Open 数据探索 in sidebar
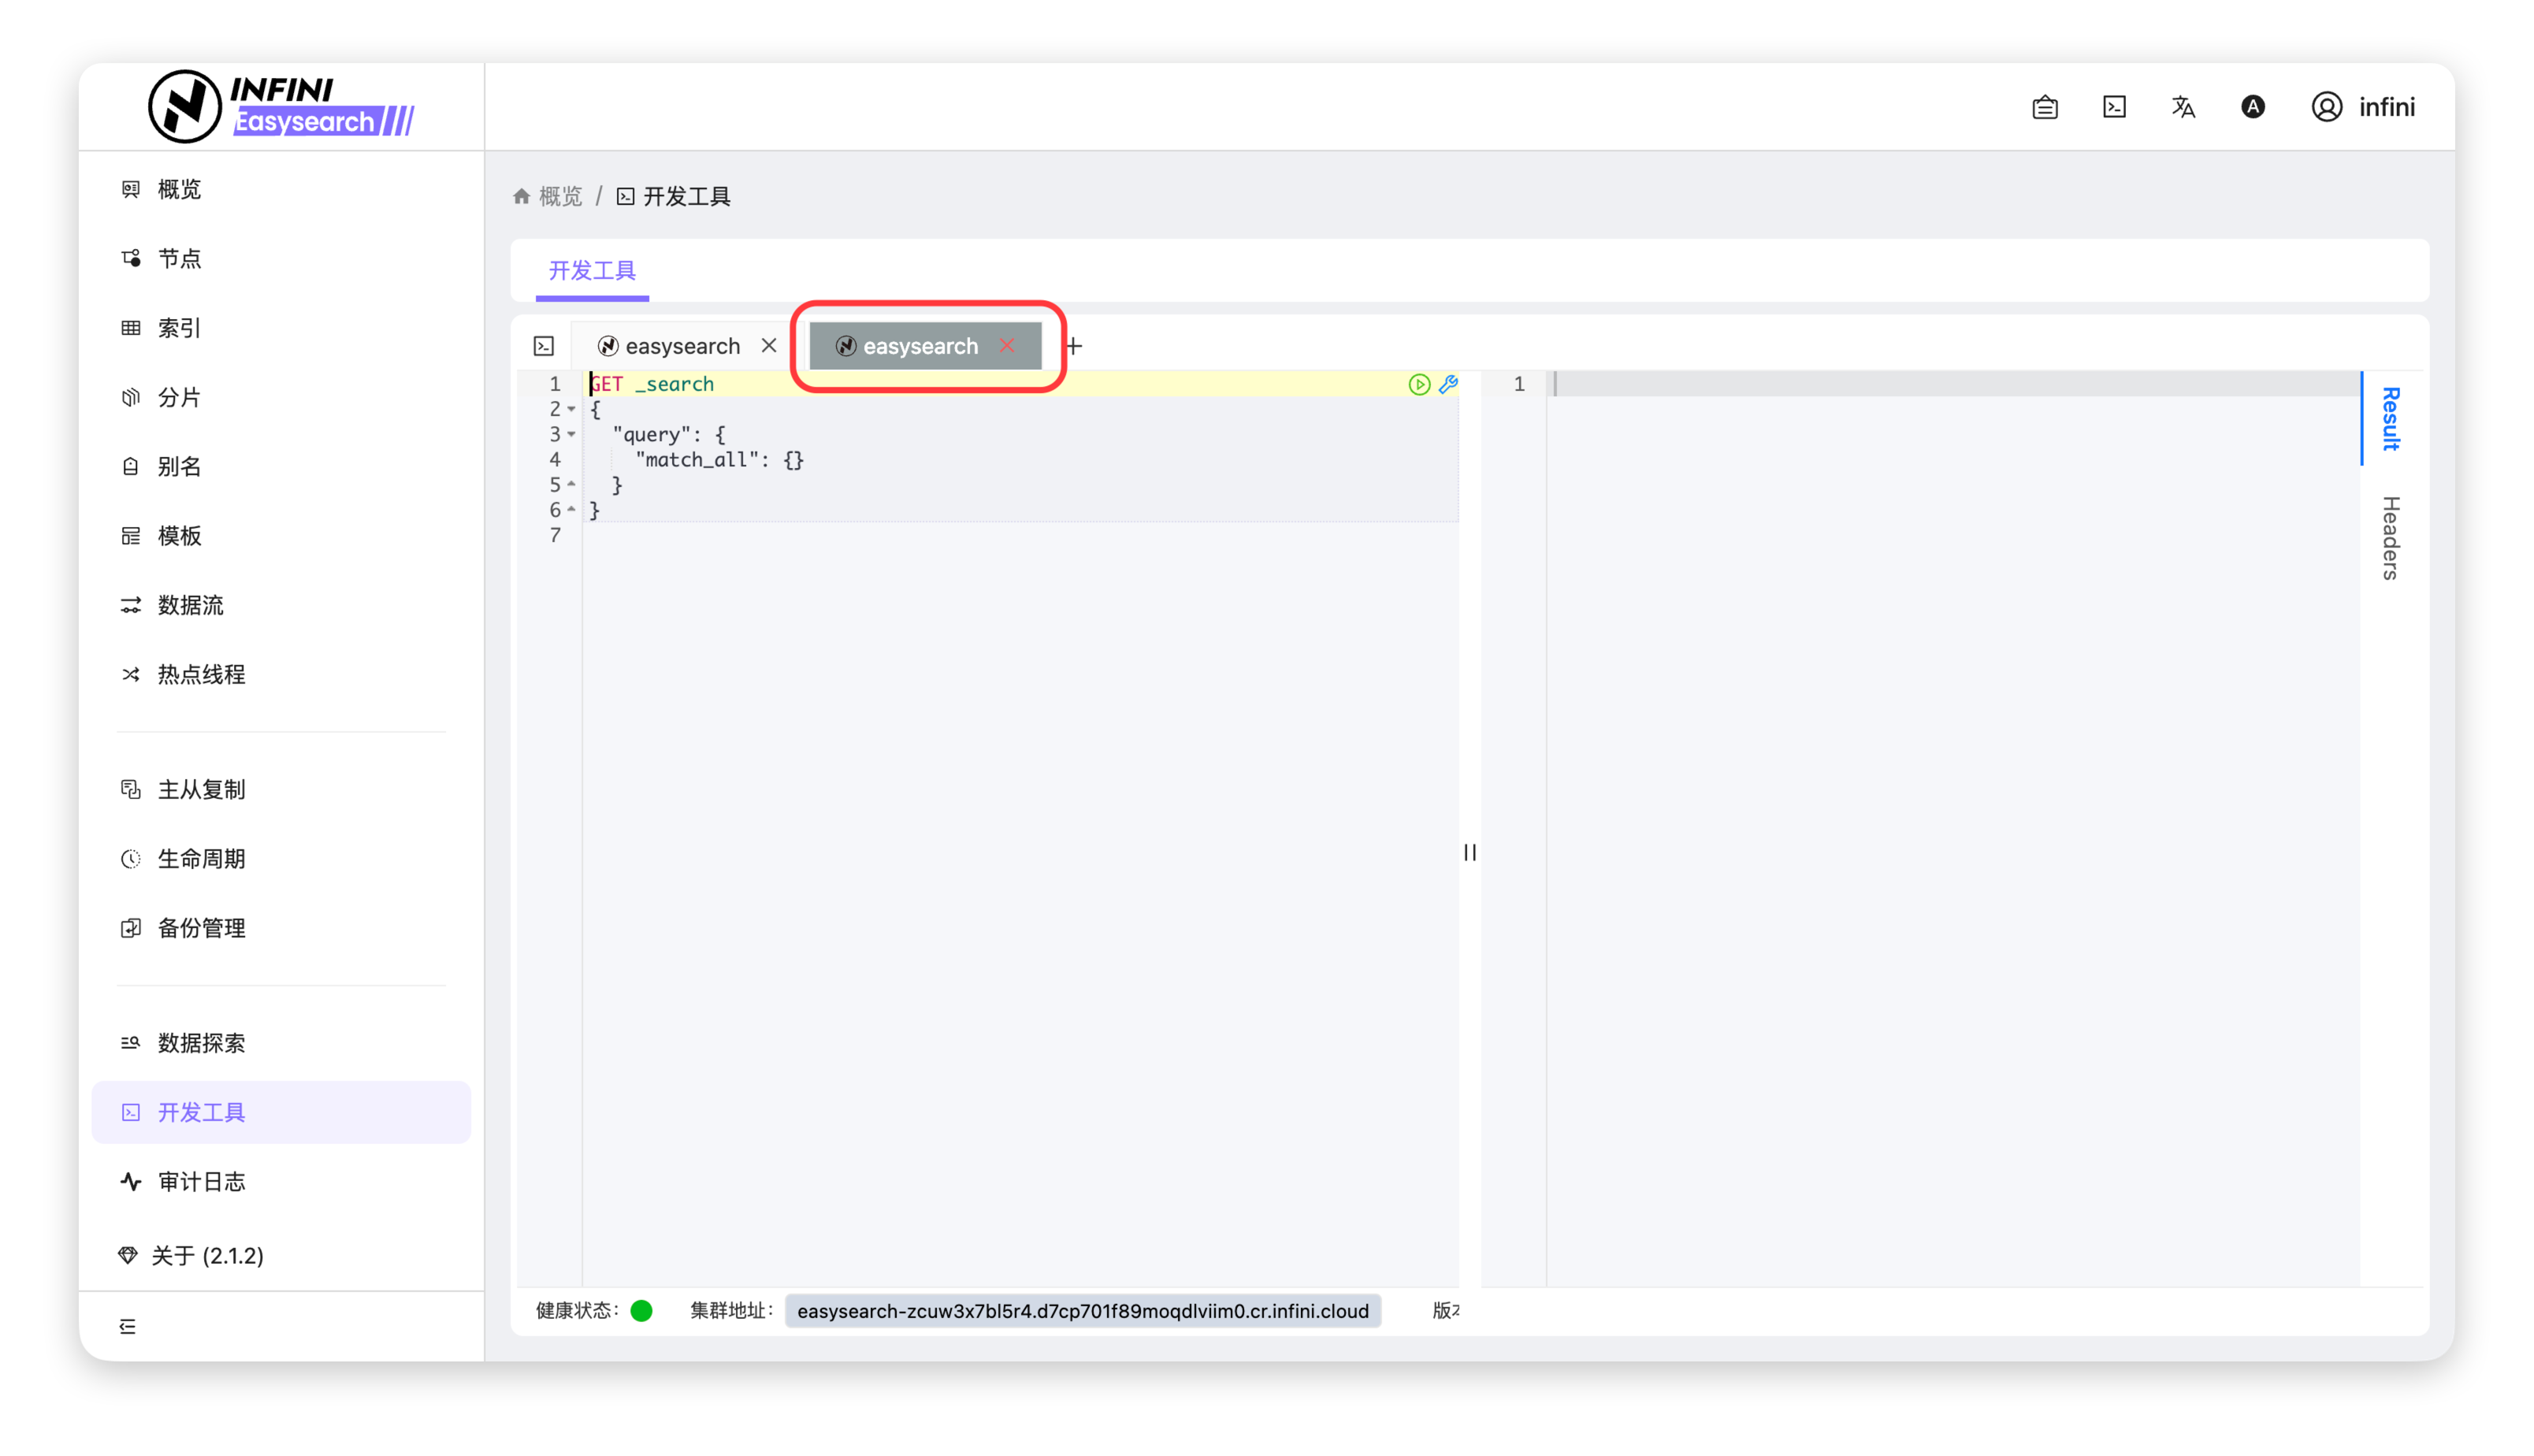This screenshot has width=2534, height=1456. 201,1043
